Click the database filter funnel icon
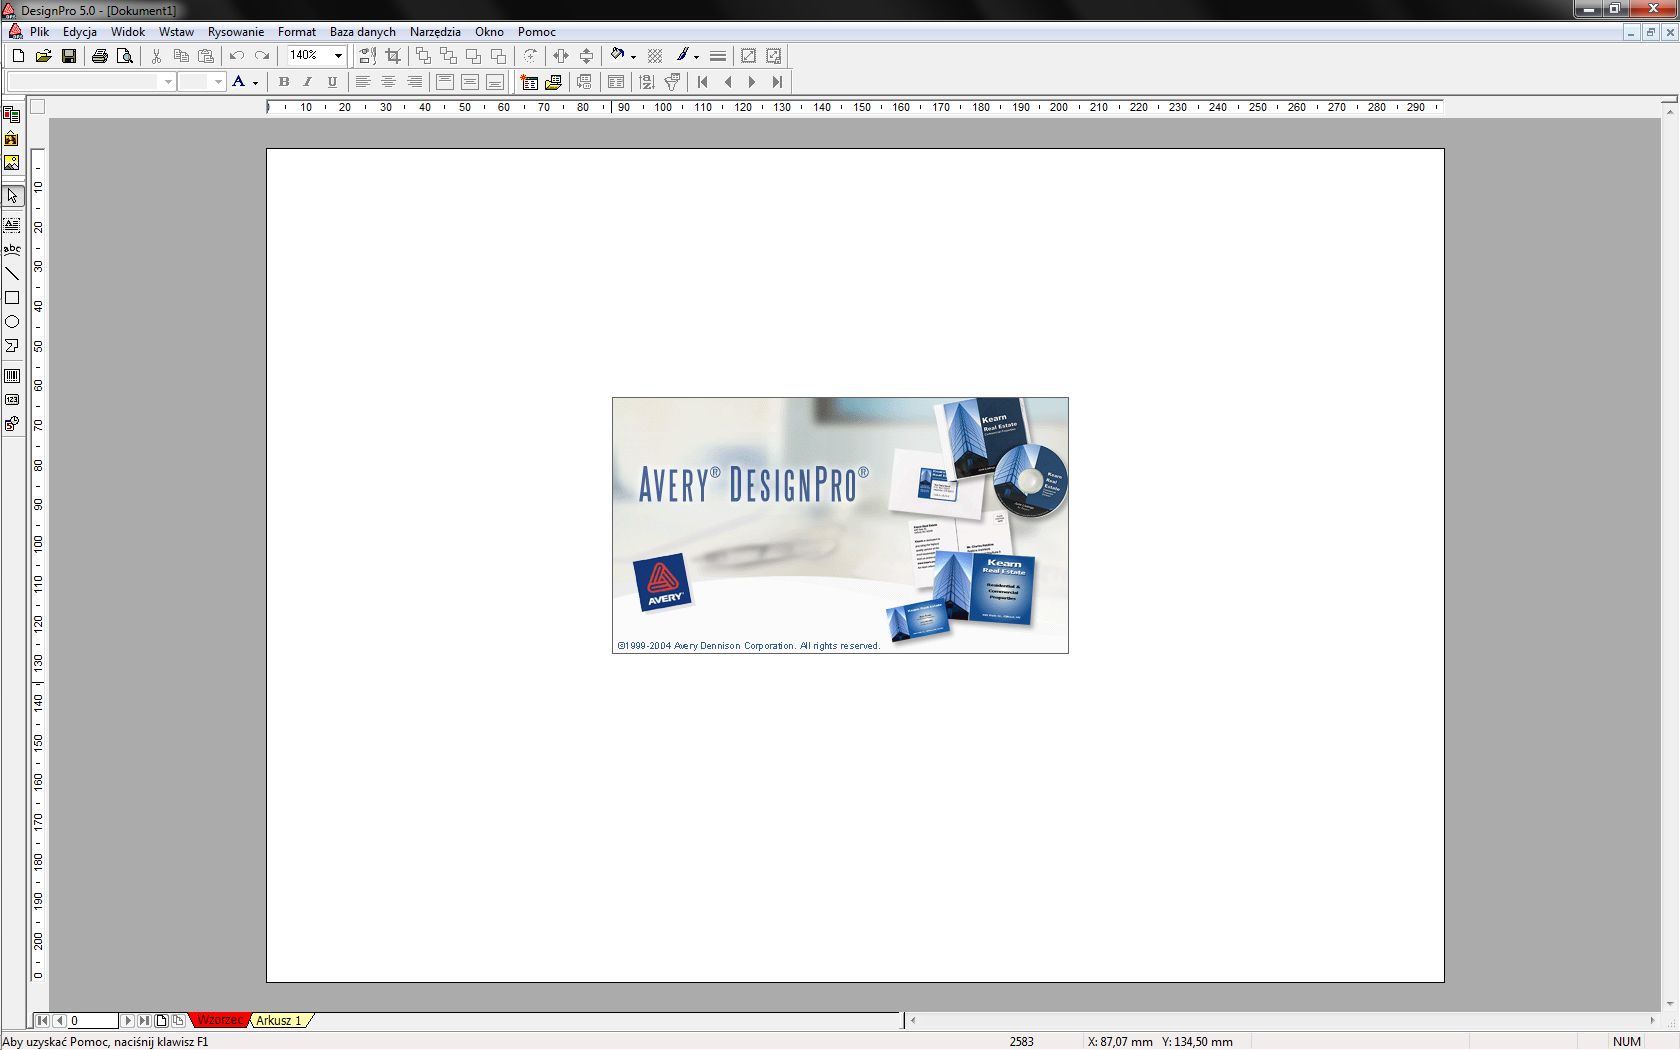This screenshot has height=1050, width=1680. click(x=672, y=82)
